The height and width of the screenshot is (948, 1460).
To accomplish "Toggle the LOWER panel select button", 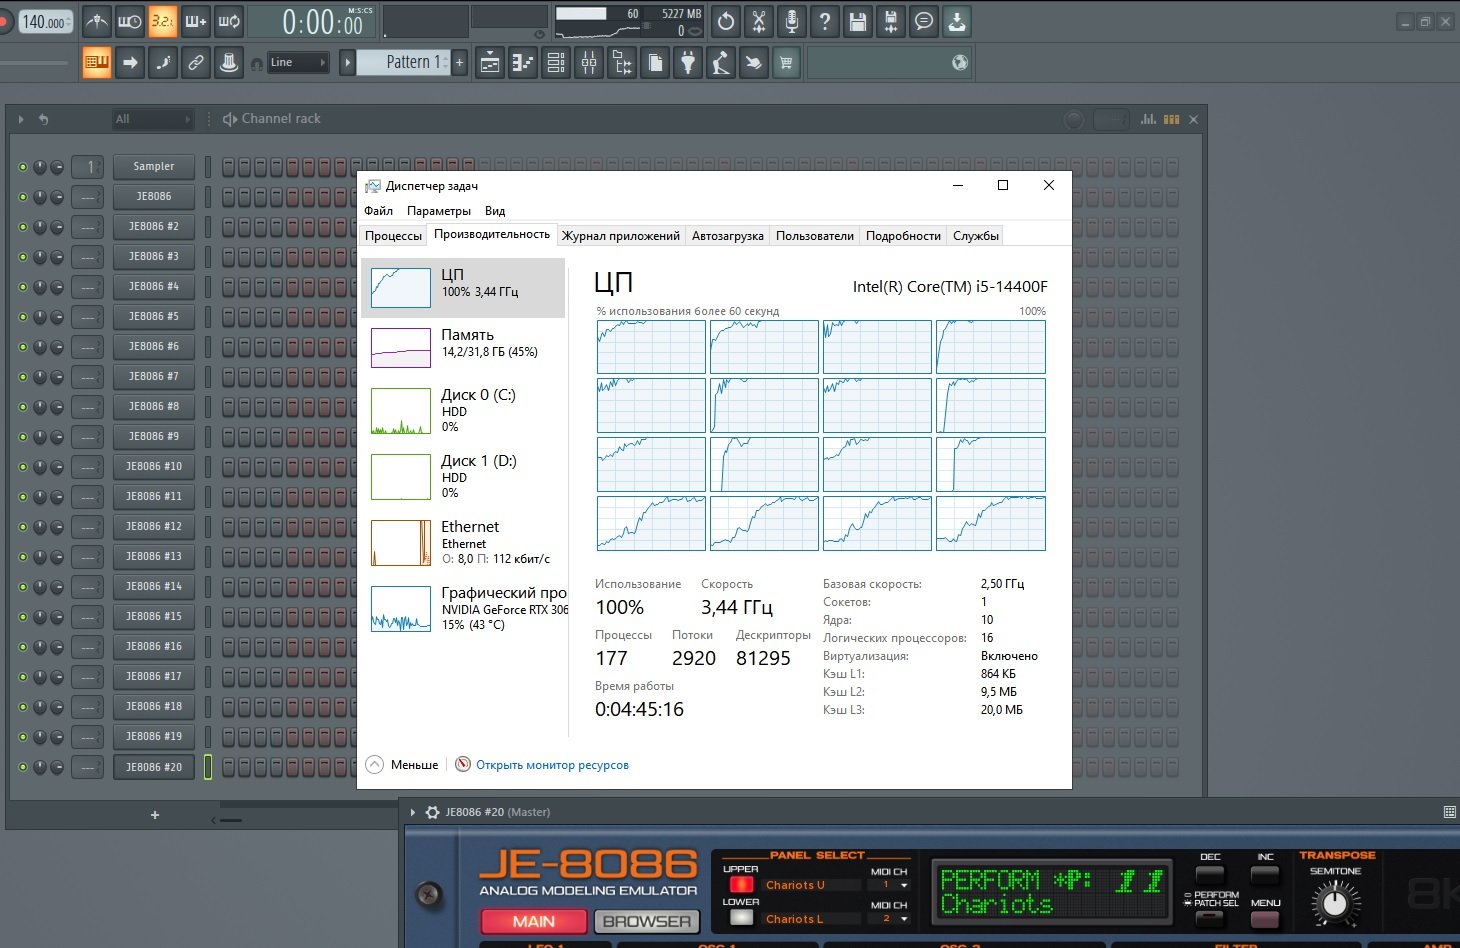I will tap(741, 918).
